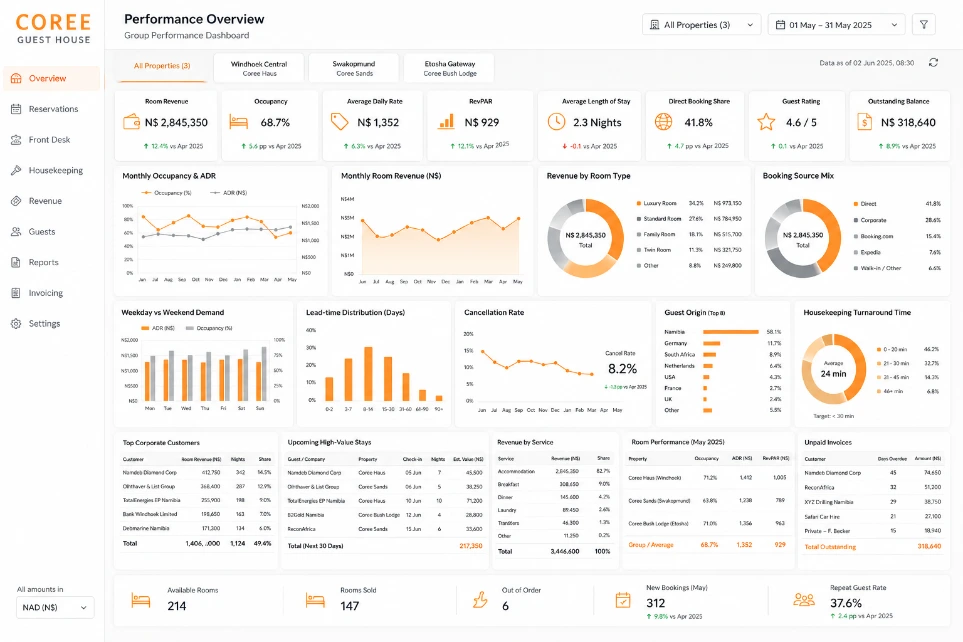
Task: Open the NAD (N$) currency dropdown
Action: [55, 608]
